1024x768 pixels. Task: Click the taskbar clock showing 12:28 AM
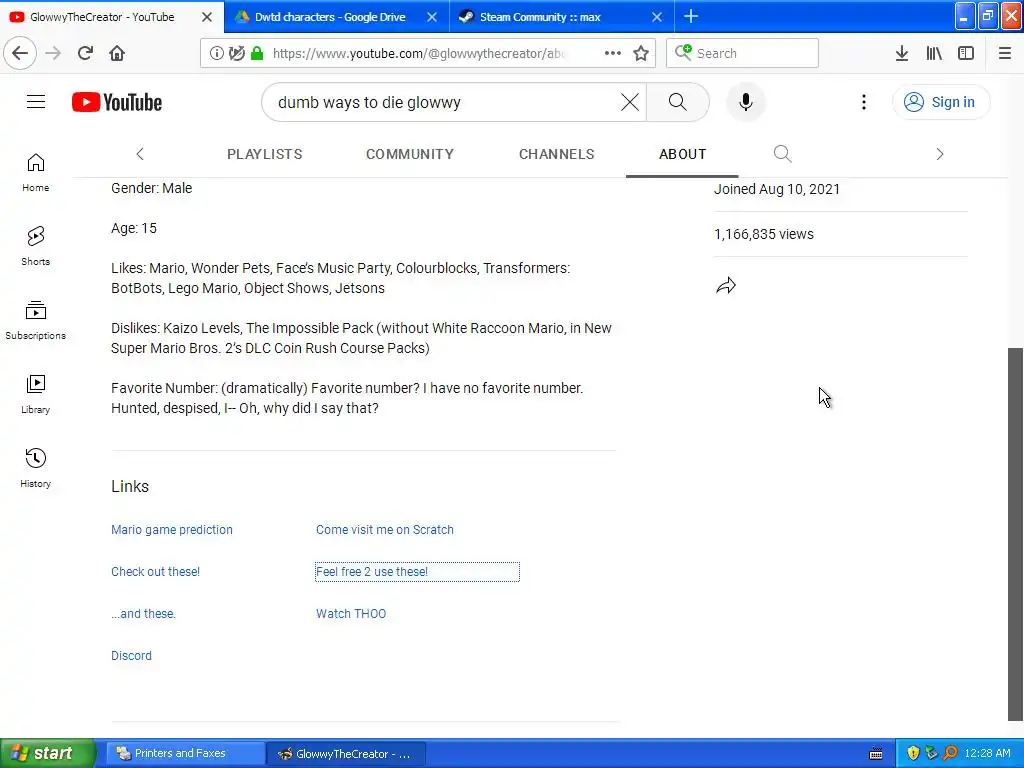[x=987, y=753]
